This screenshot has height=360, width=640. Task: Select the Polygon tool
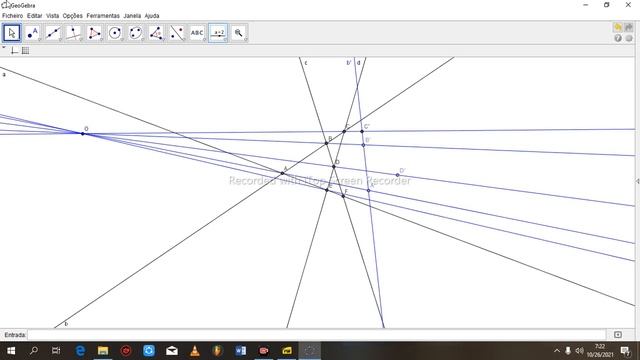click(x=94, y=33)
